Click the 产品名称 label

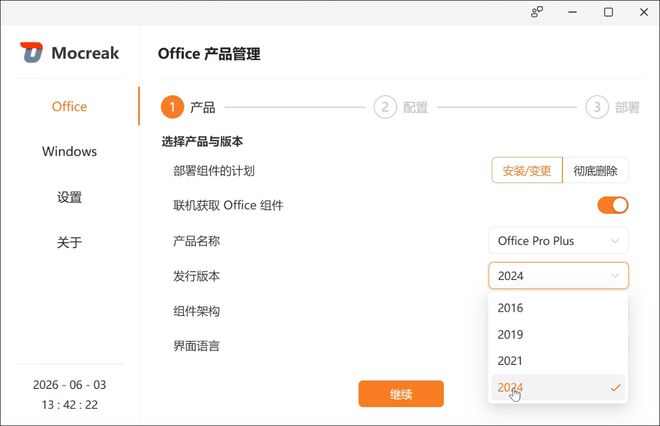pos(197,241)
